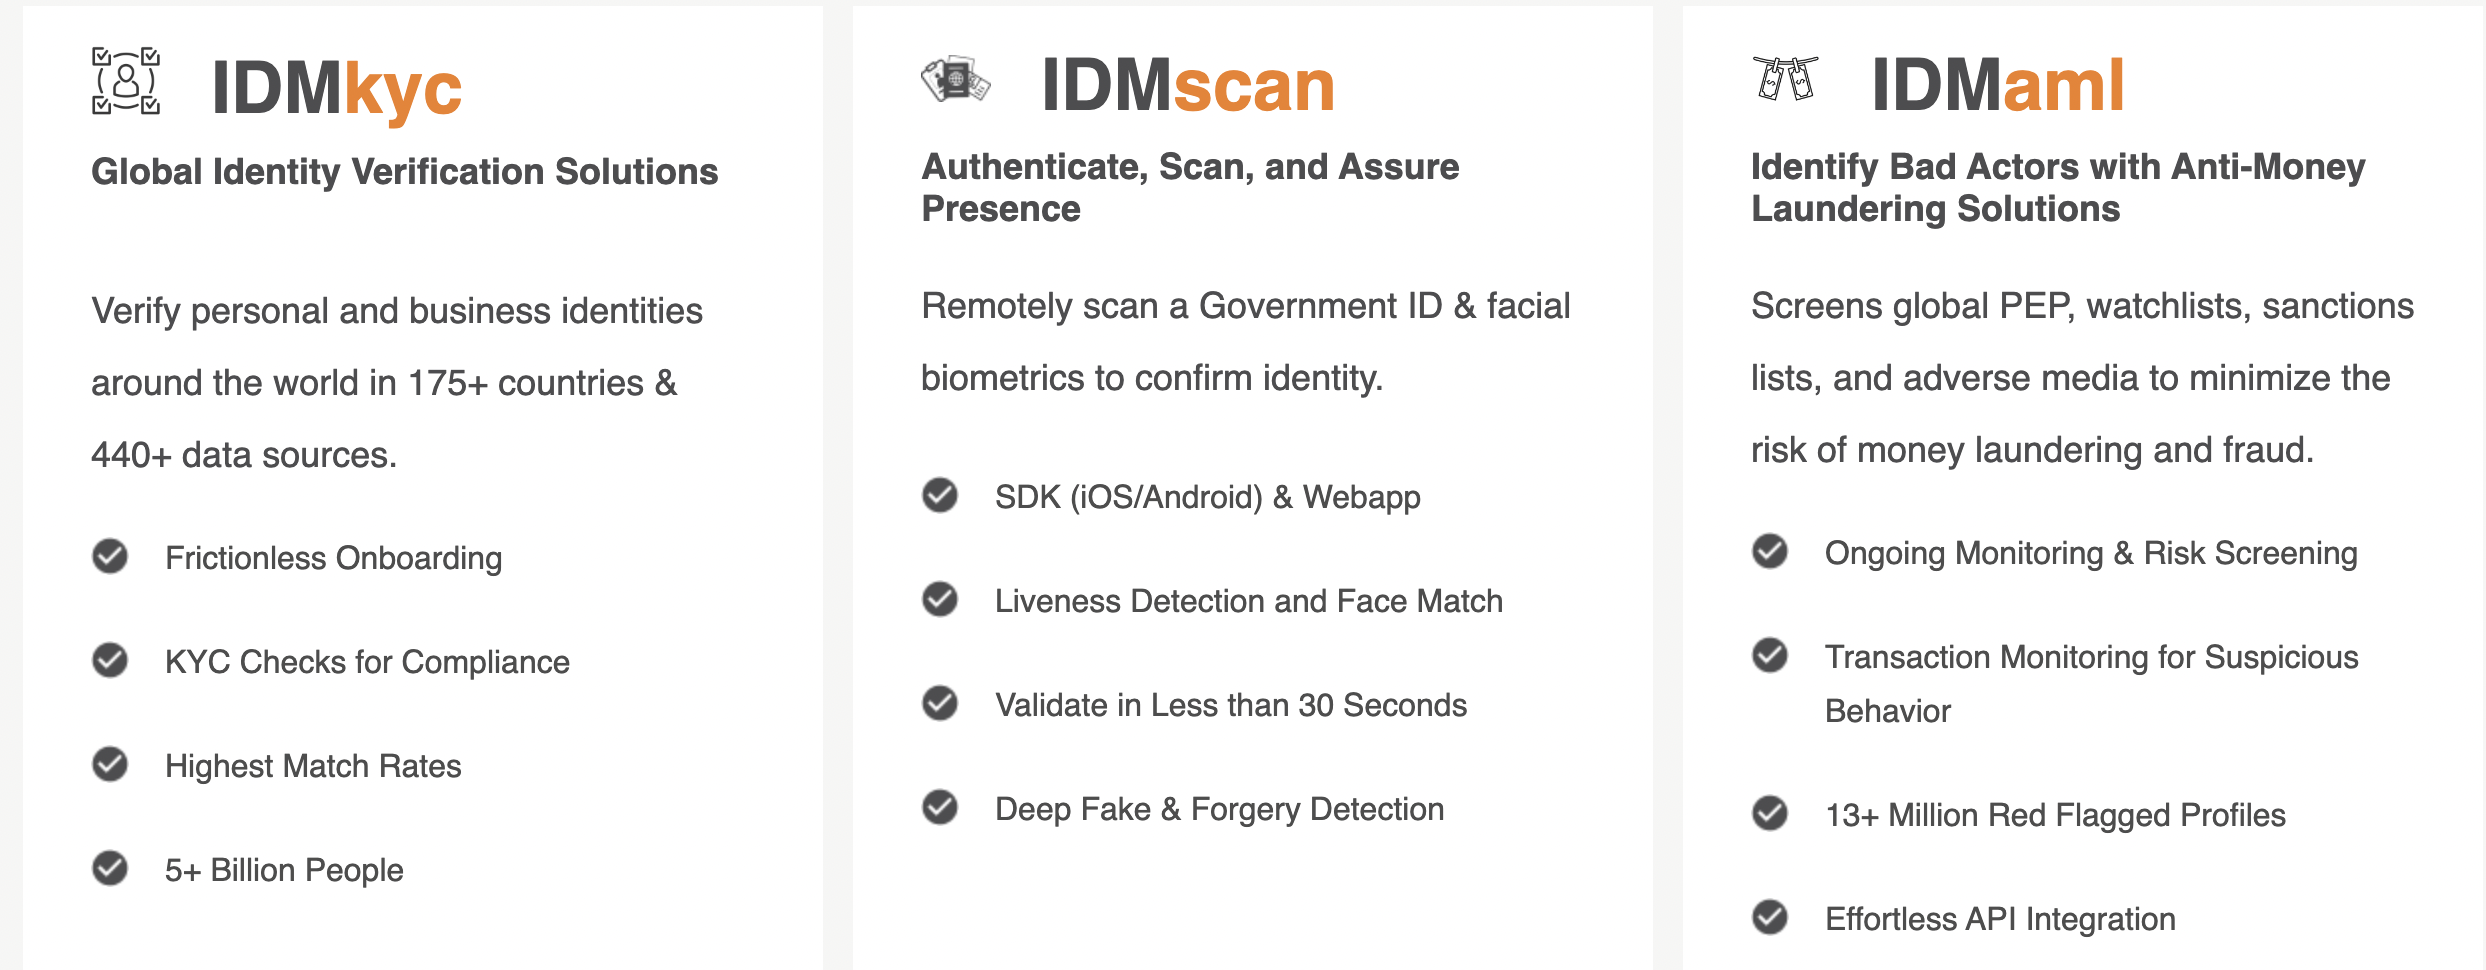Click checkmark beside SDK (iOS/Android) & Webapp

click(940, 495)
